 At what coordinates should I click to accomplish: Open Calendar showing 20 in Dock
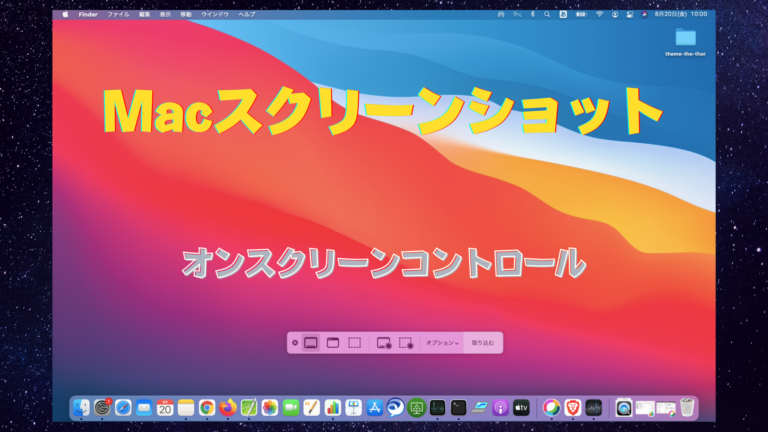point(165,408)
